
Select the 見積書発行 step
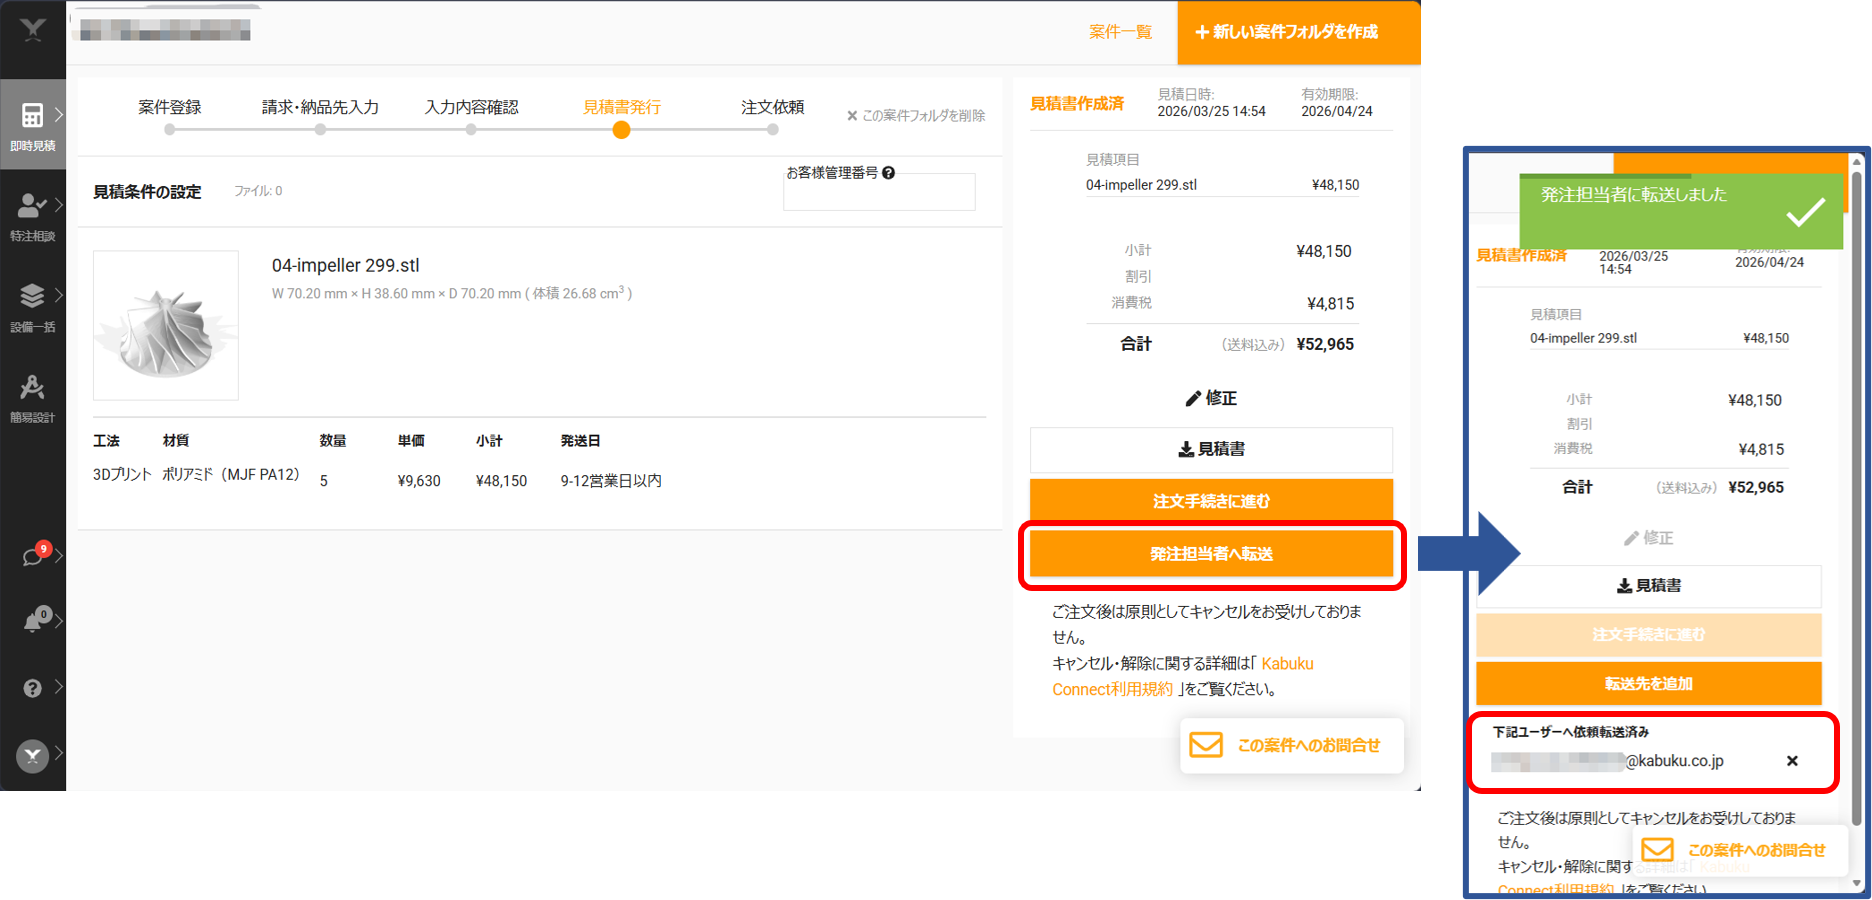[622, 107]
